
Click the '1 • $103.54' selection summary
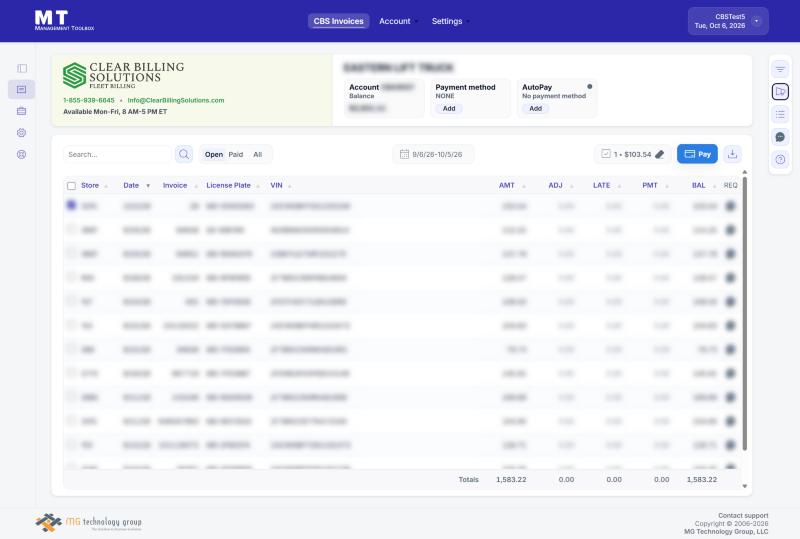[632, 154]
